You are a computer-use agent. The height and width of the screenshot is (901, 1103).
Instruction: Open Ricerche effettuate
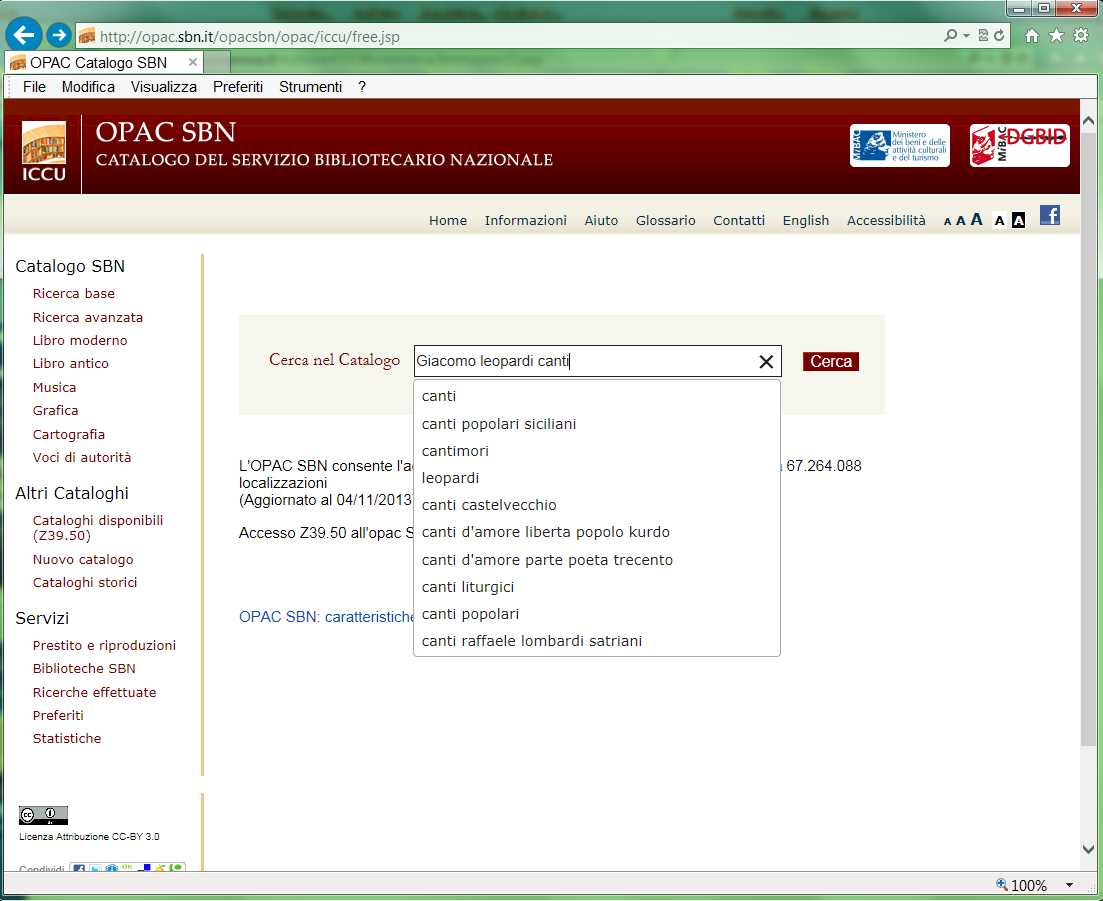[94, 692]
